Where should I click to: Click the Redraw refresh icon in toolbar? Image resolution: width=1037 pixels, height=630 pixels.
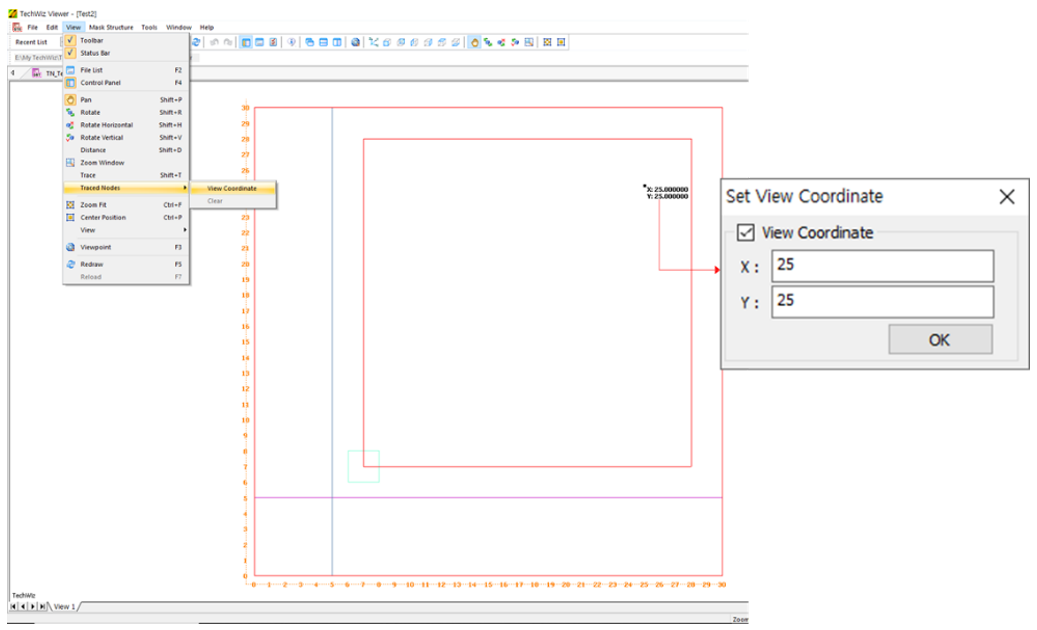click(197, 42)
